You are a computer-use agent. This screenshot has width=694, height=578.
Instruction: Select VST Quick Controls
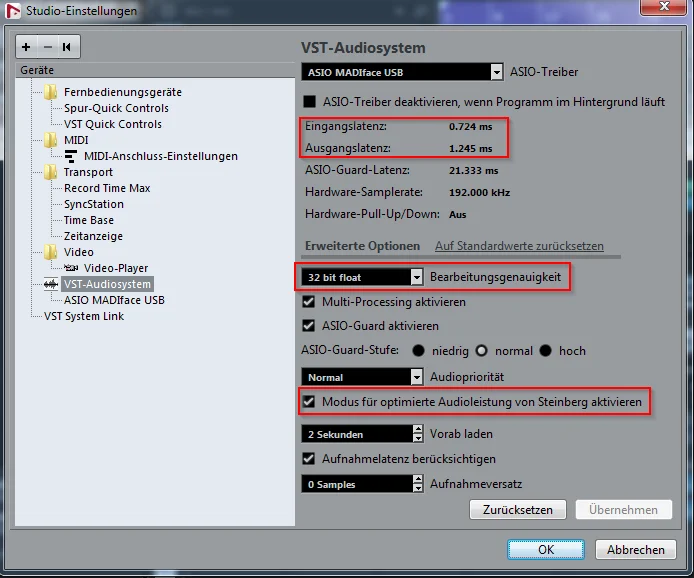pyautogui.click(x=112, y=124)
